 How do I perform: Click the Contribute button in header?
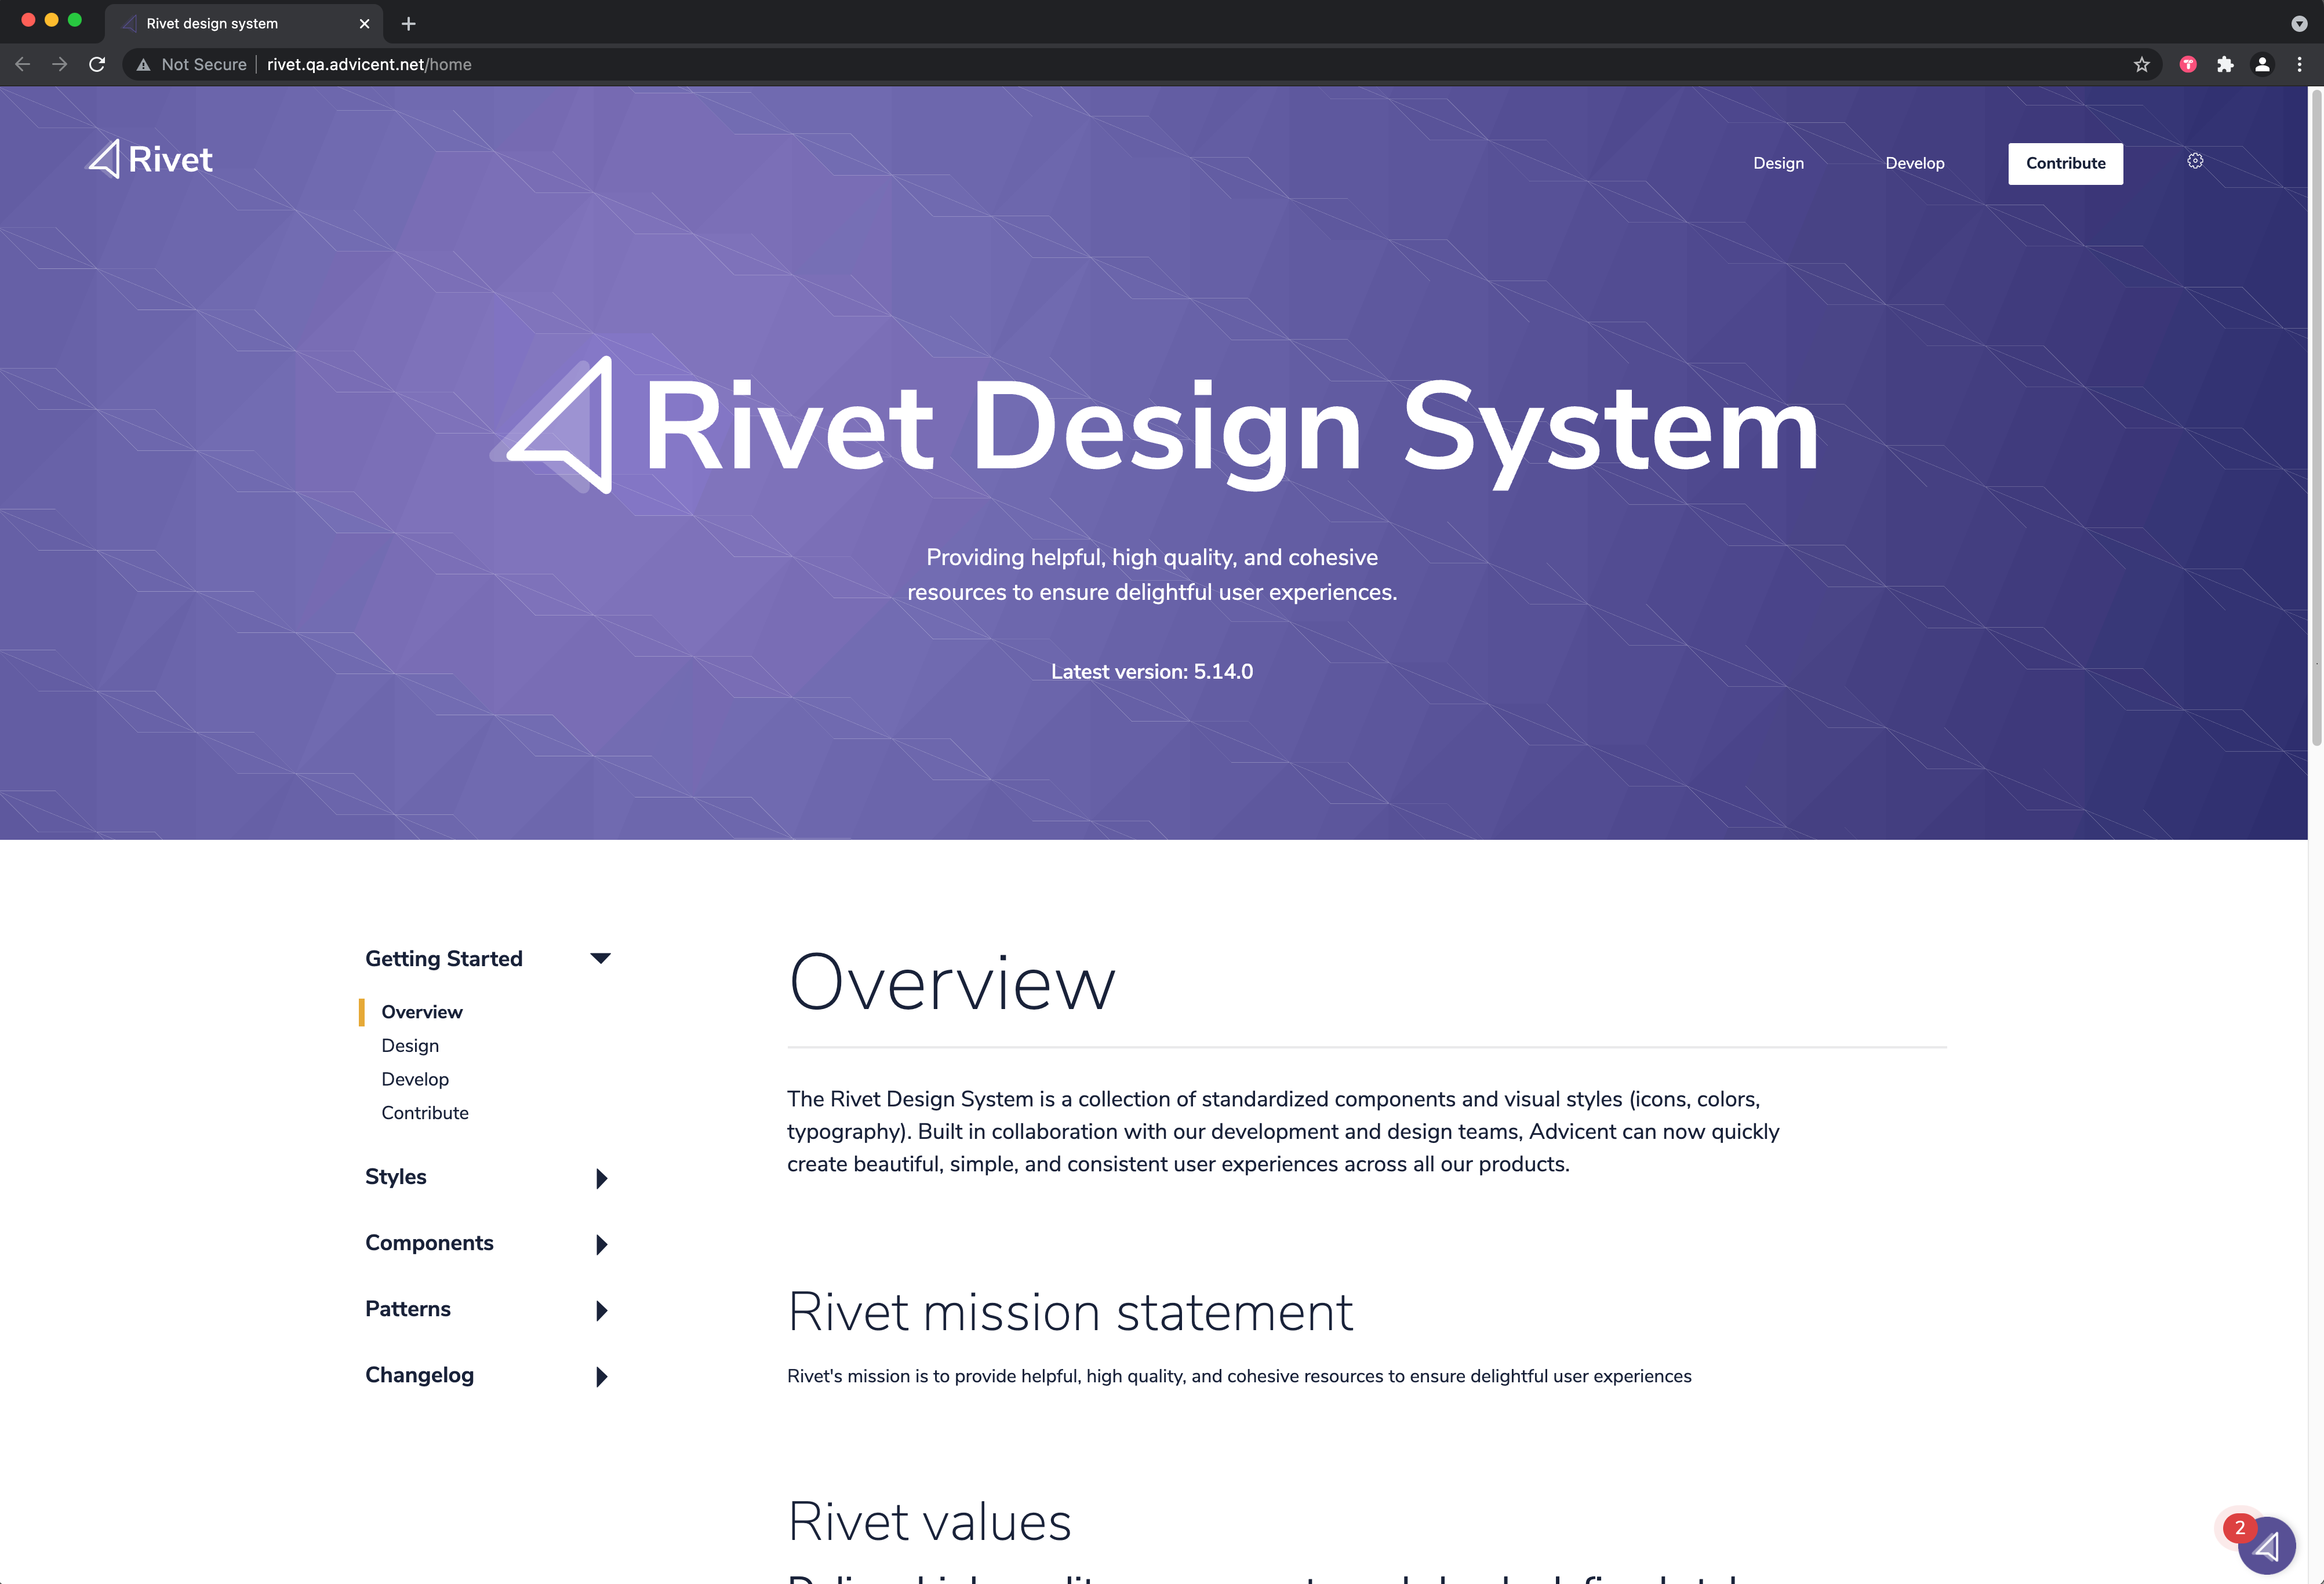[x=2065, y=163]
